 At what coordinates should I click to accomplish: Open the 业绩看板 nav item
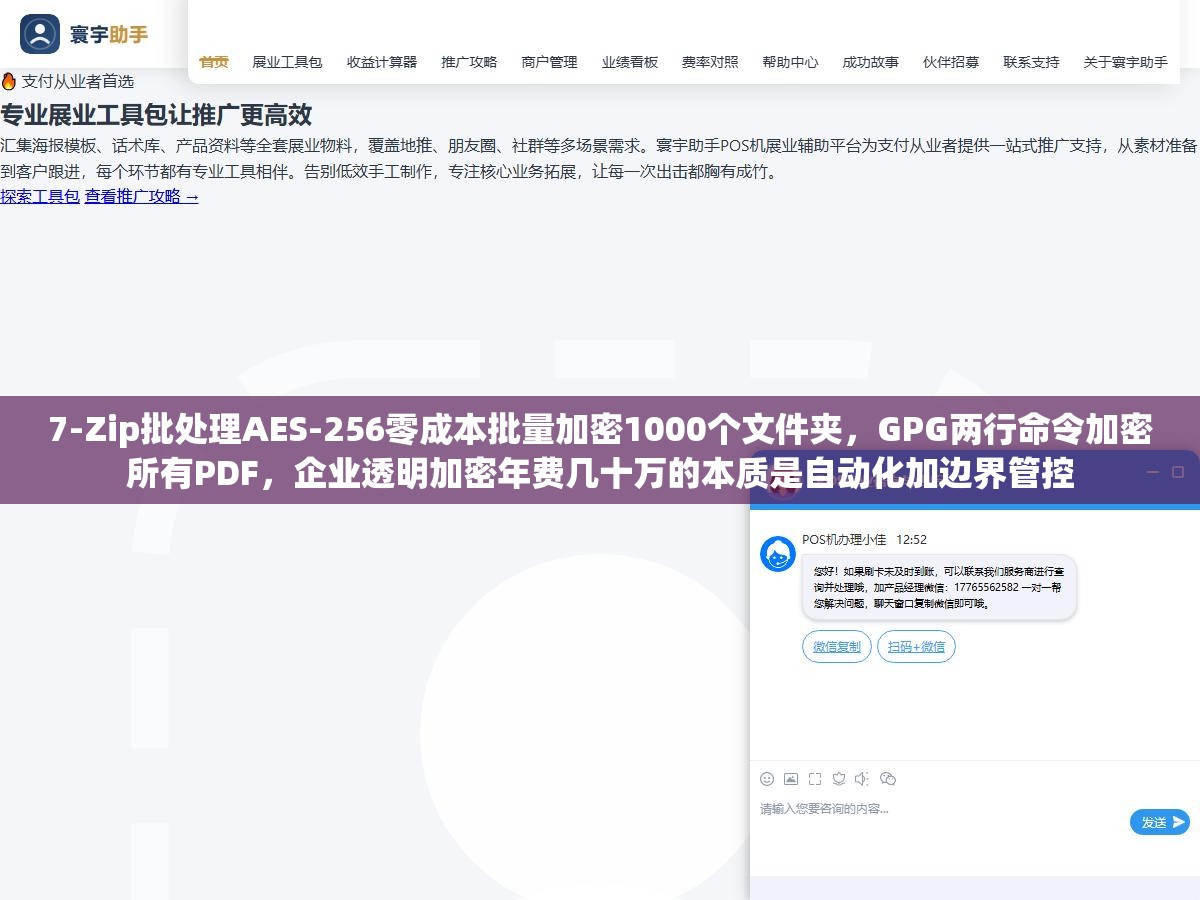click(x=630, y=62)
